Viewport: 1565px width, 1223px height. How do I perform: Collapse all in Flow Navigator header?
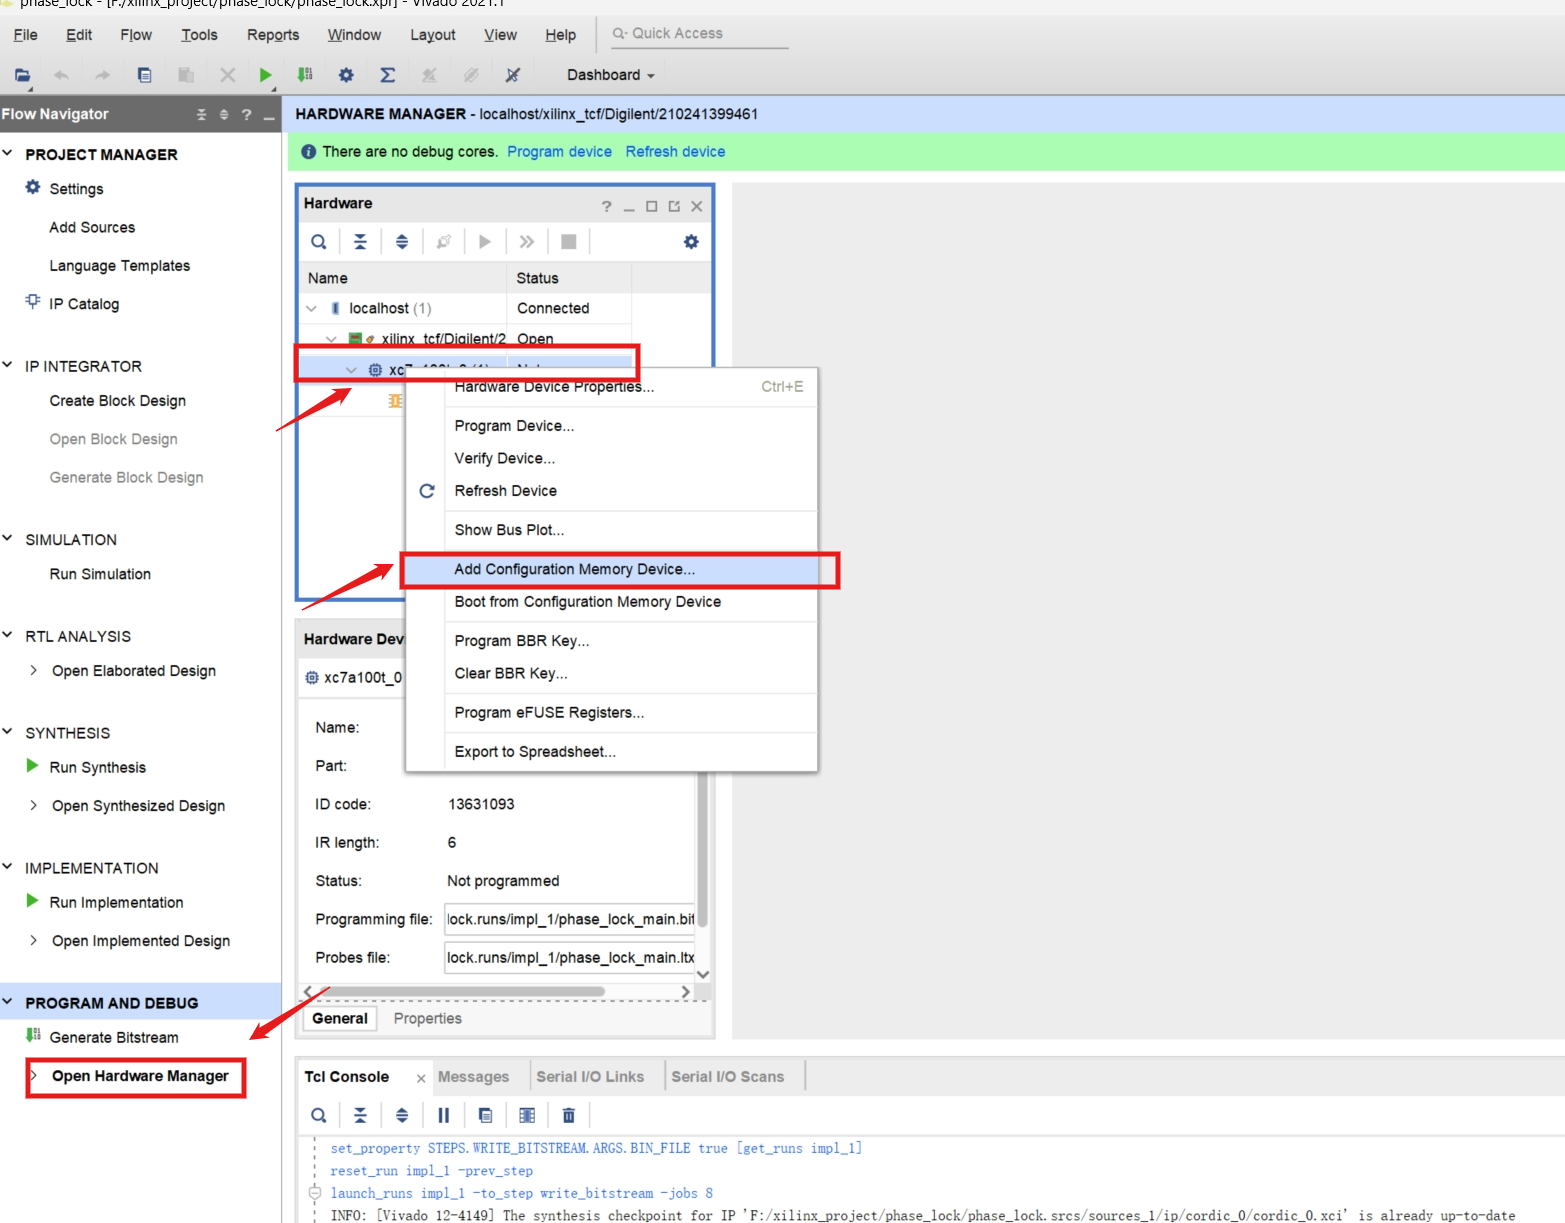[201, 115]
